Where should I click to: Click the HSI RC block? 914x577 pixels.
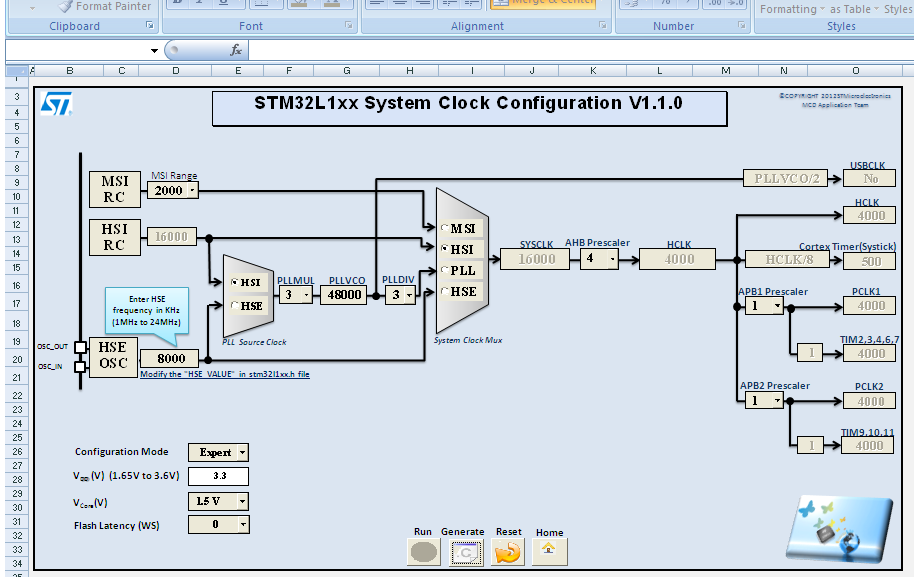point(115,237)
